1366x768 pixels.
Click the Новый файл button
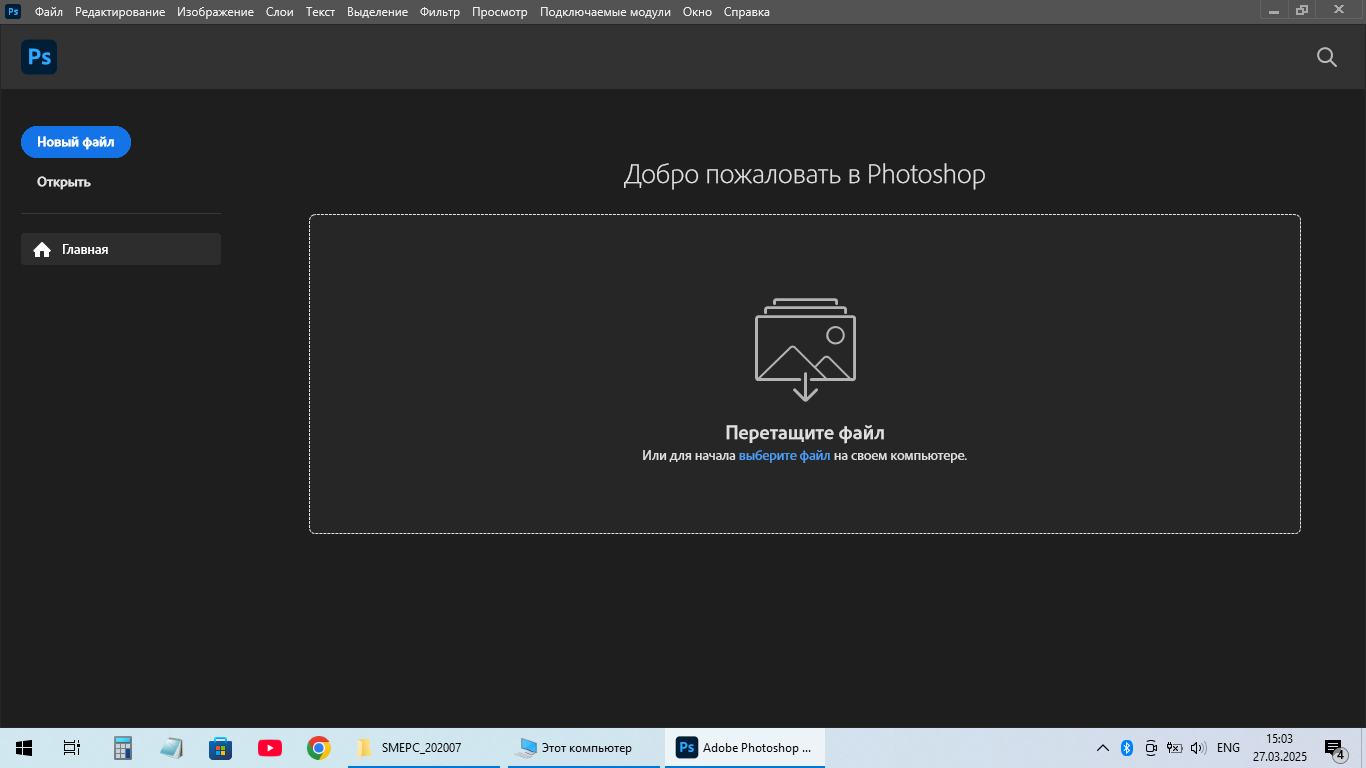click(76, 142)
